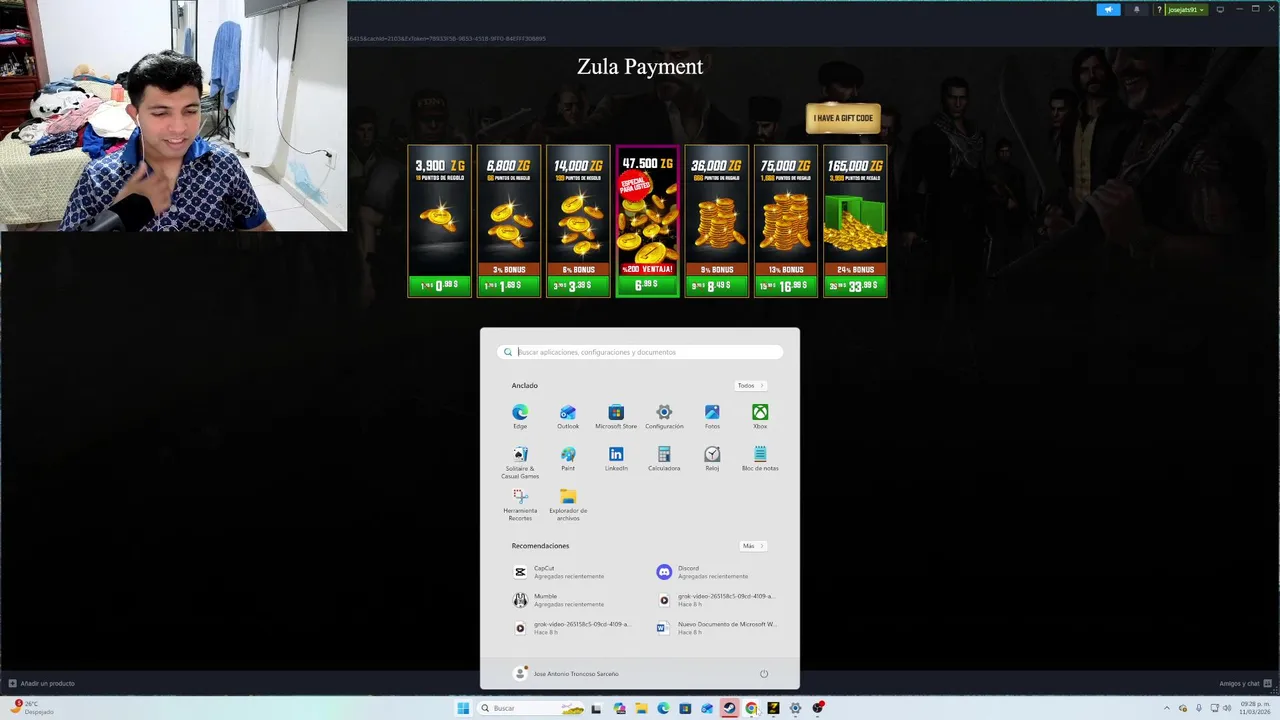
Task: Open Chrome from the taskbar
Action: tap(751, 708)
